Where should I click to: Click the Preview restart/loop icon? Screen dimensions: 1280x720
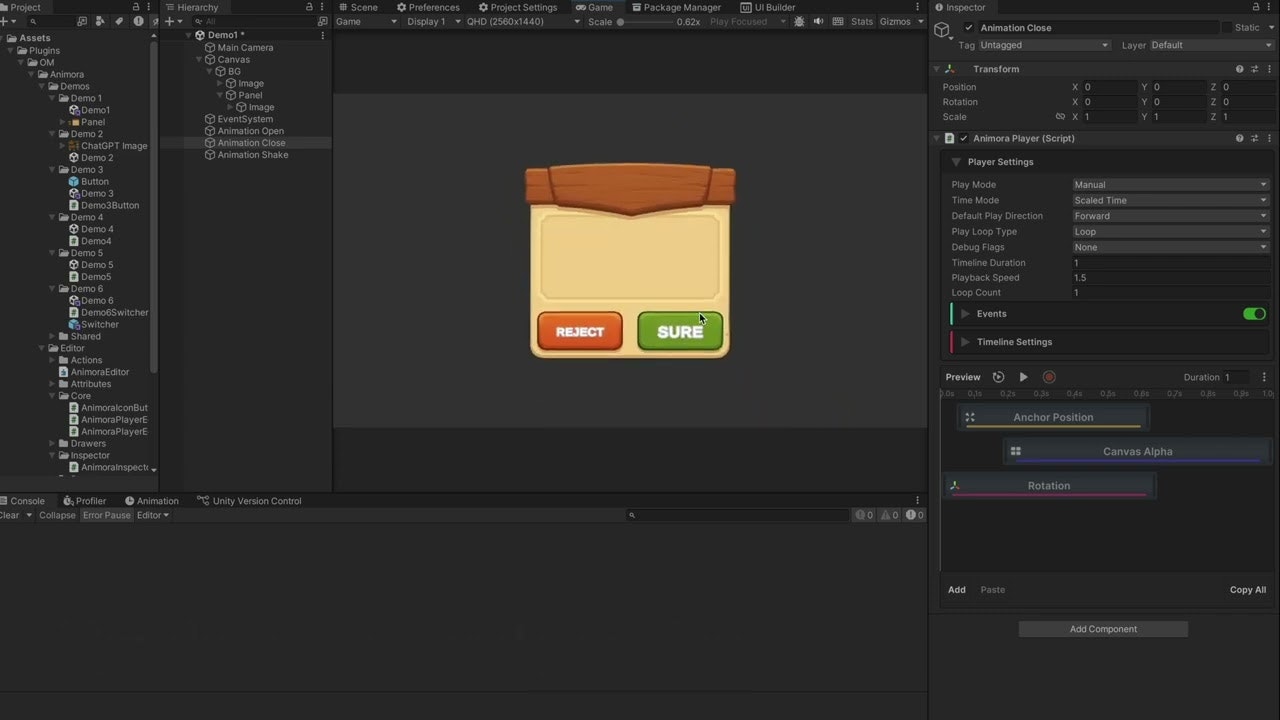(x=998, y=377)
